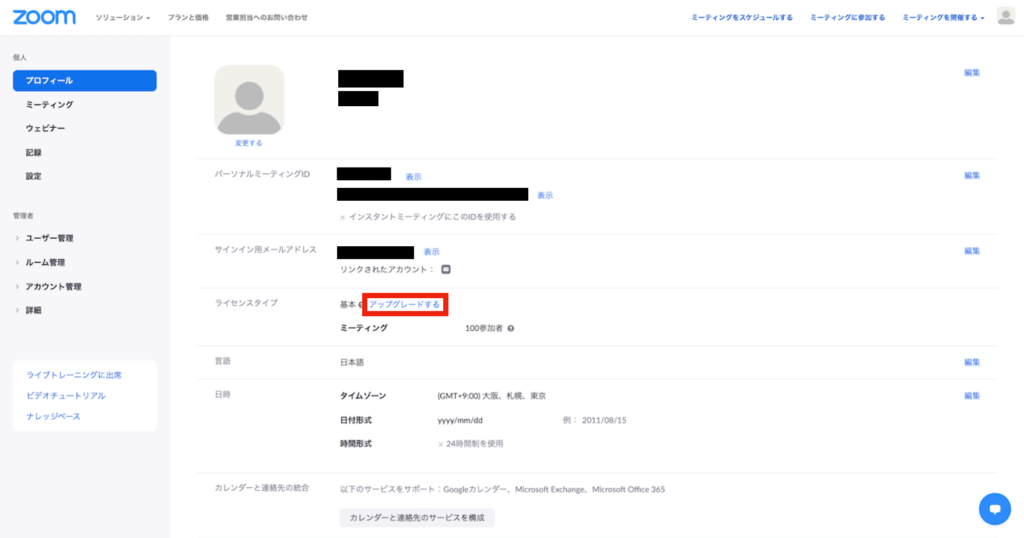Viewport: 1024px width, 538px height.
Task: Click the info icon next to 基本
Action: point(362,304)
